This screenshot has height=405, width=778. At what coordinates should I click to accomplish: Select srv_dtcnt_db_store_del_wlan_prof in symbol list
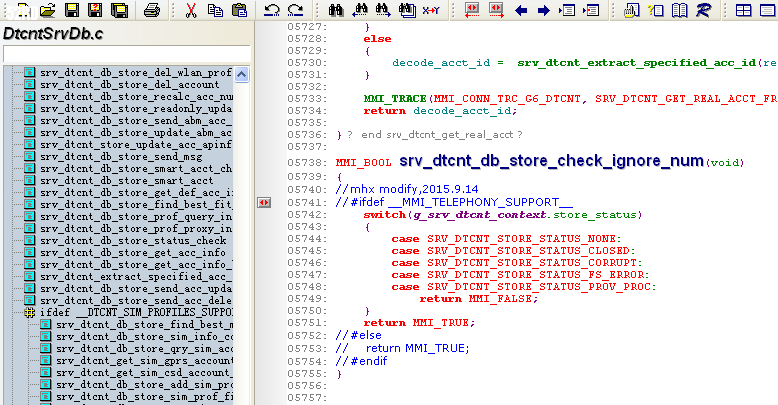[136, 72]
